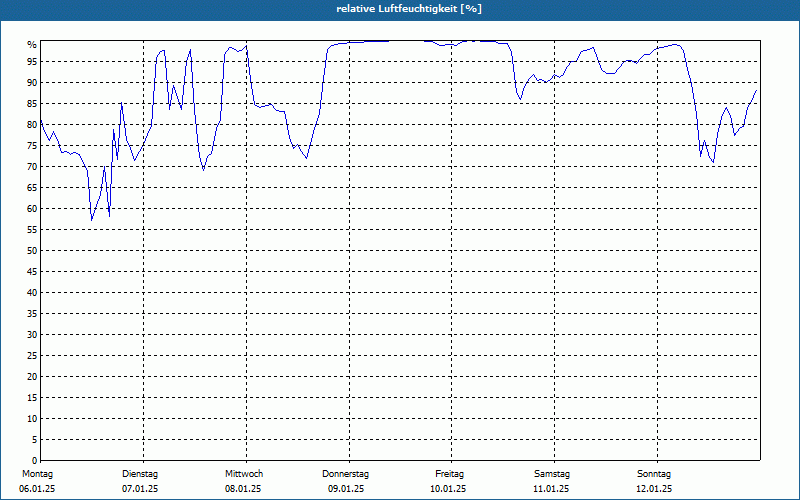Click the date 08.01.25
The width and height of the screenshot is (800, 500).
(243, 489)
